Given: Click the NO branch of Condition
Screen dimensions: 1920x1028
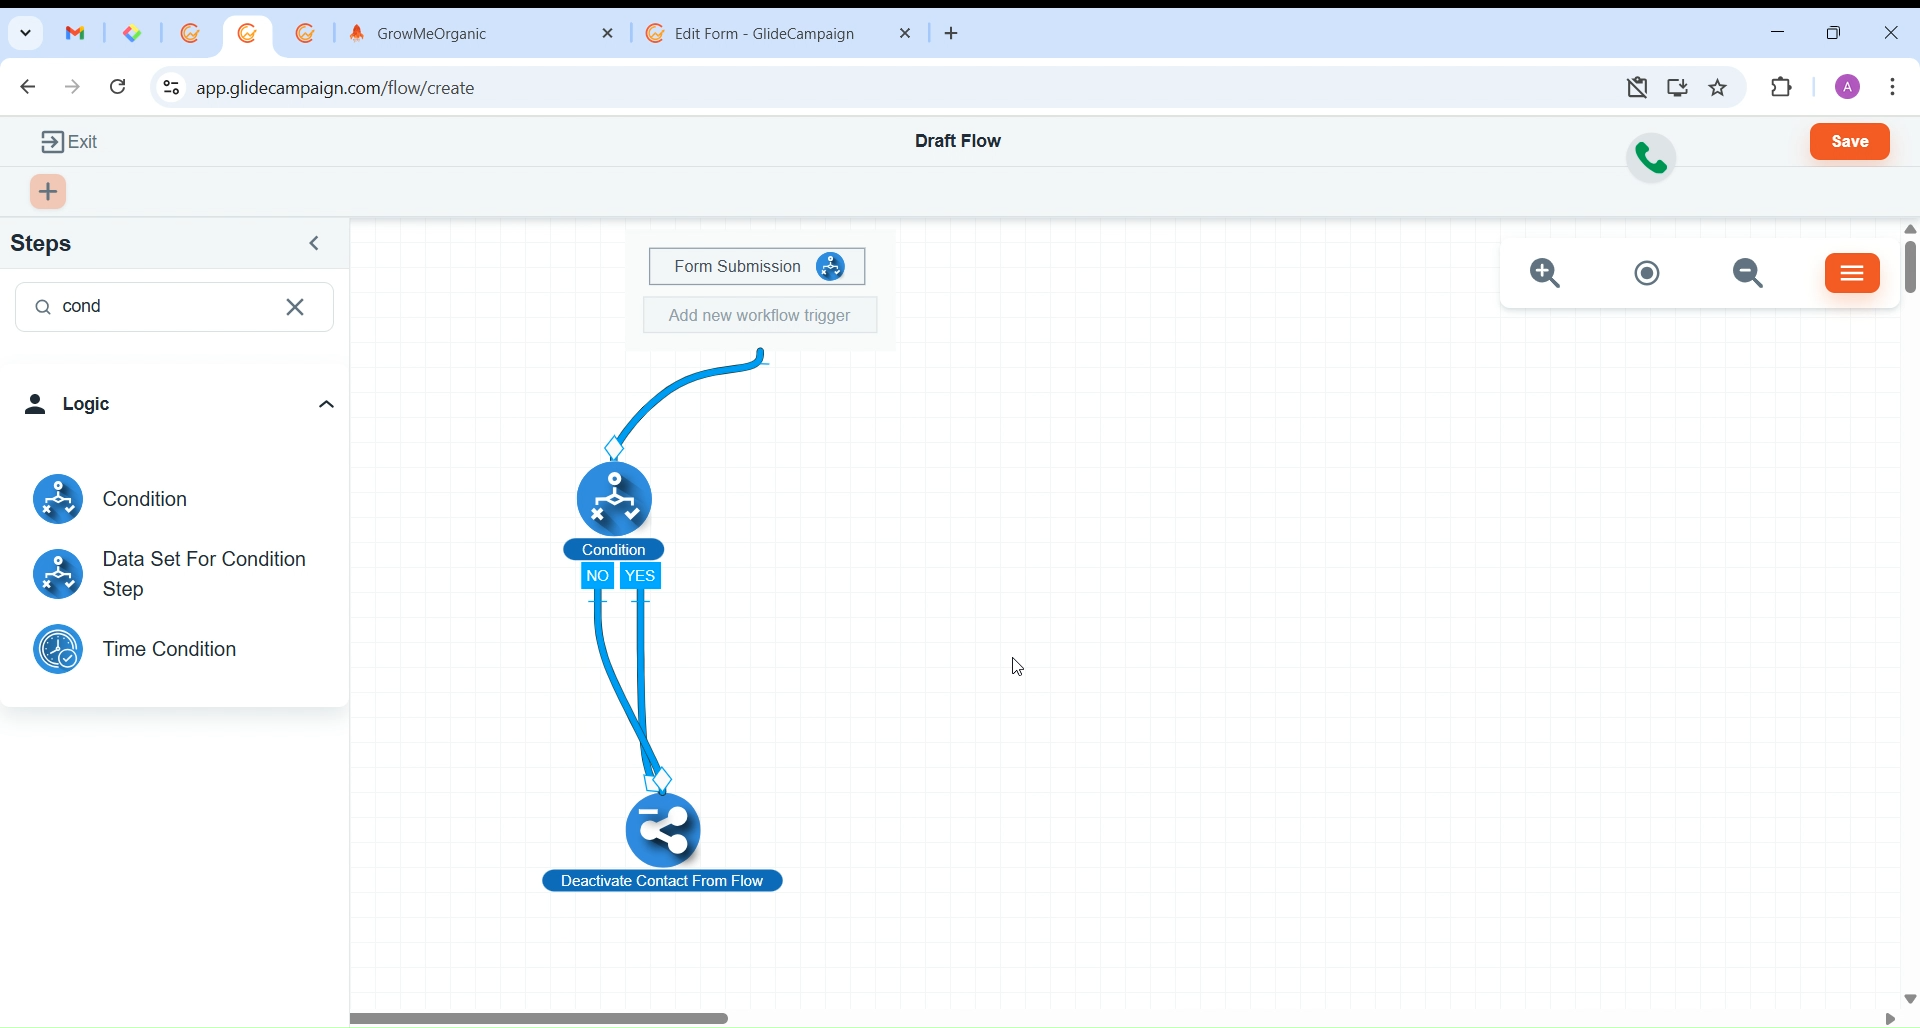Looking at the screenshot, I should pyautogui.click(x=598, y=577).
